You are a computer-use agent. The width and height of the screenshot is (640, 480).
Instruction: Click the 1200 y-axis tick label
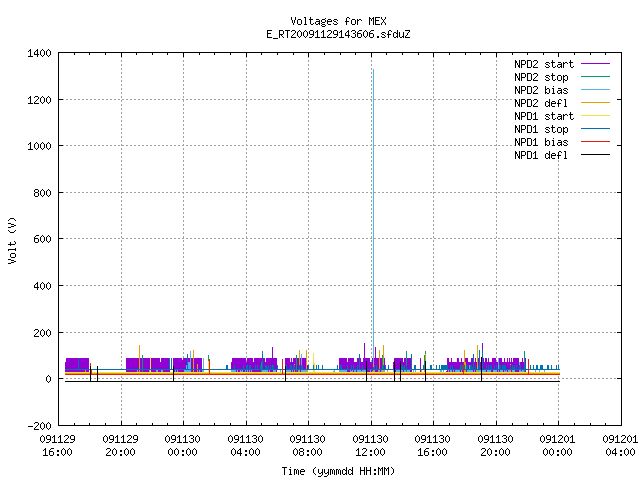click(39, 100)
